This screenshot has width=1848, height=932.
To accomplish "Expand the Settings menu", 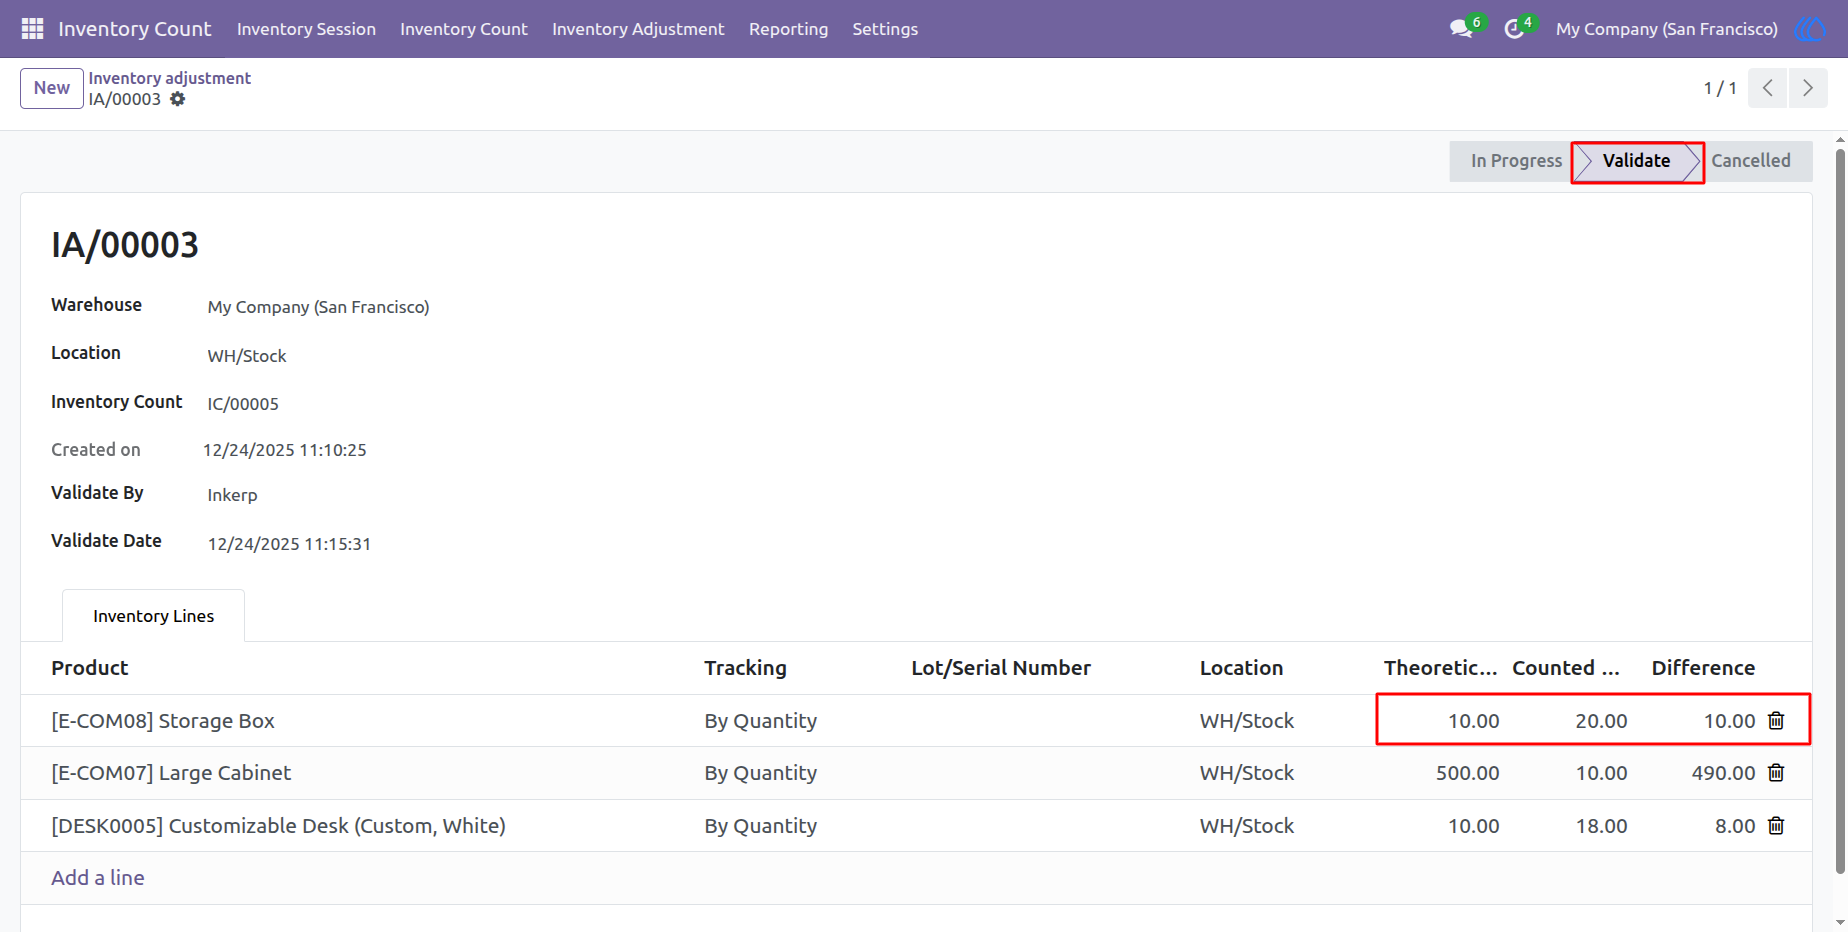I will [x=885, y=29].
